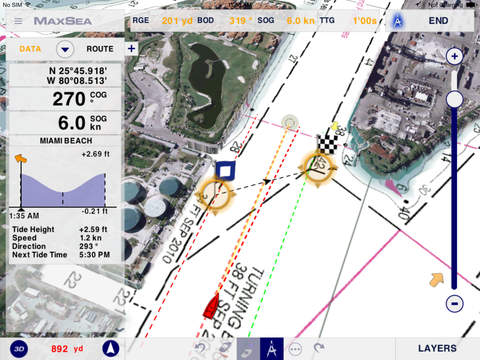Switch to the DATA tab
The height and width of the screenshot is (360, 480).
[30, 49]
